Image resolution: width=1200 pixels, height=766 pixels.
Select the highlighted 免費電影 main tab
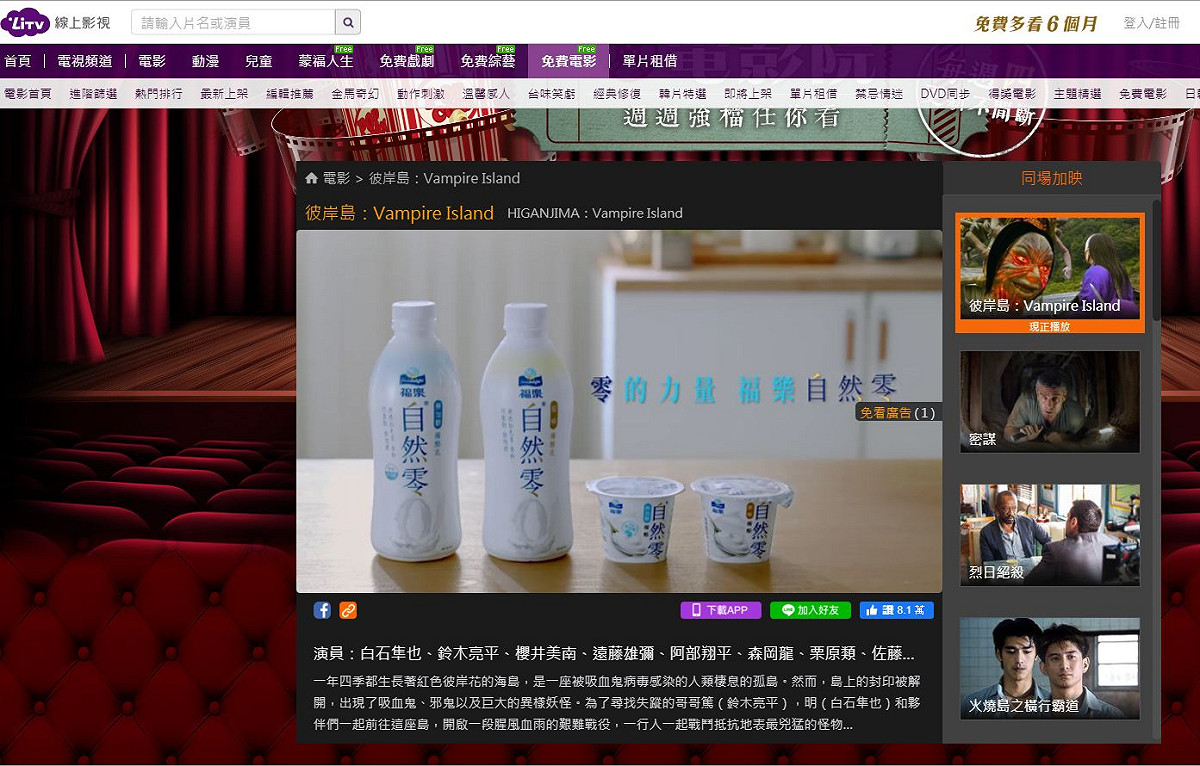point(569,61)
